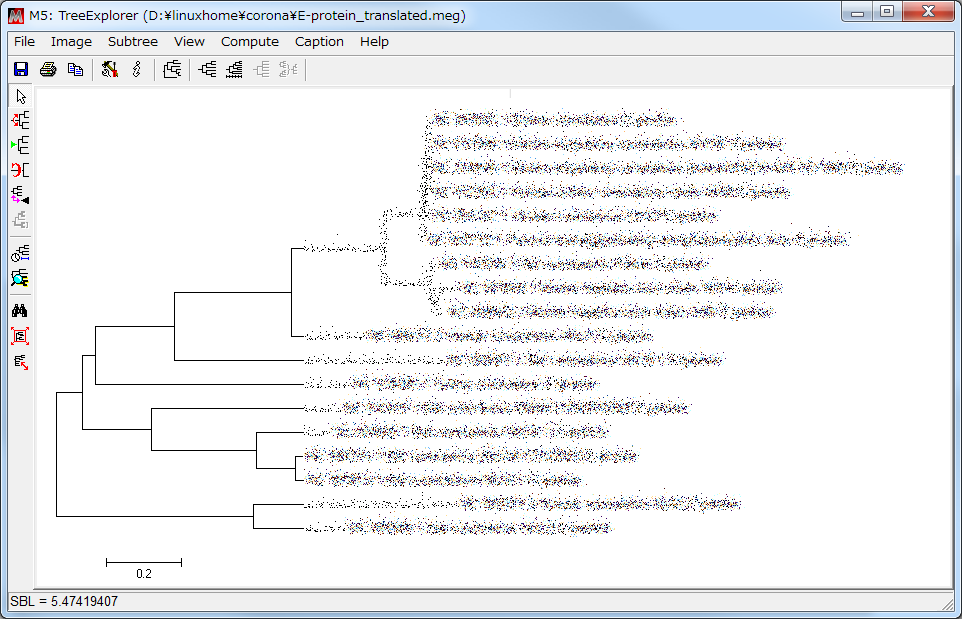The height and width of the screenshot is (619, 962).
Task: Open the Subtree menu
Action: tap(133, 42)
